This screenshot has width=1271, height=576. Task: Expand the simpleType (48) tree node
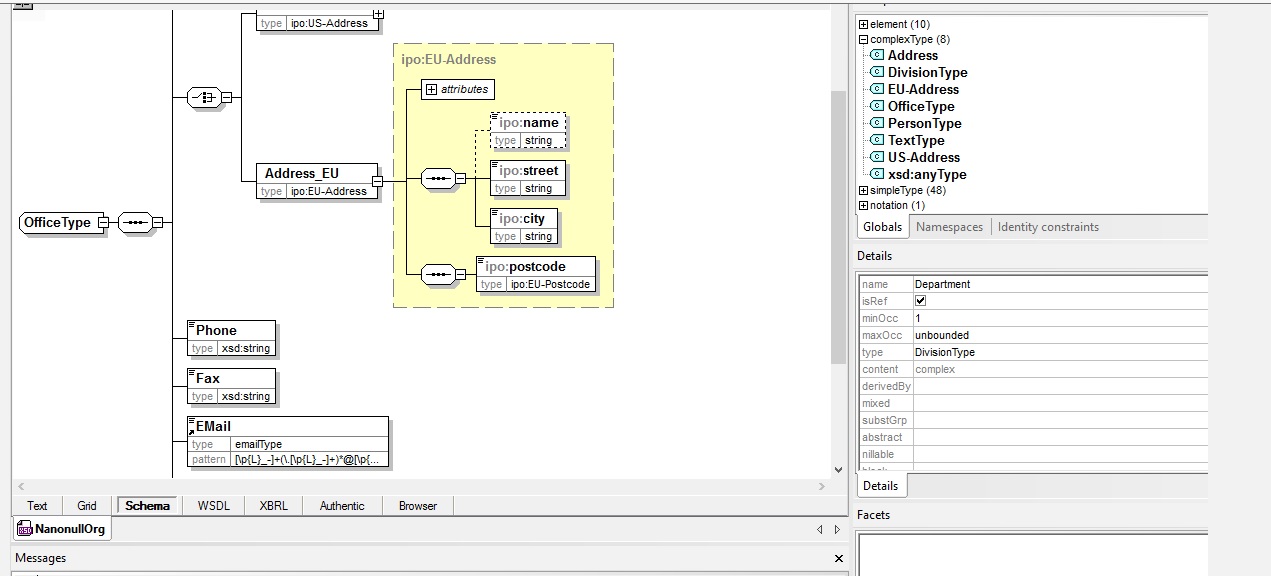863,190
